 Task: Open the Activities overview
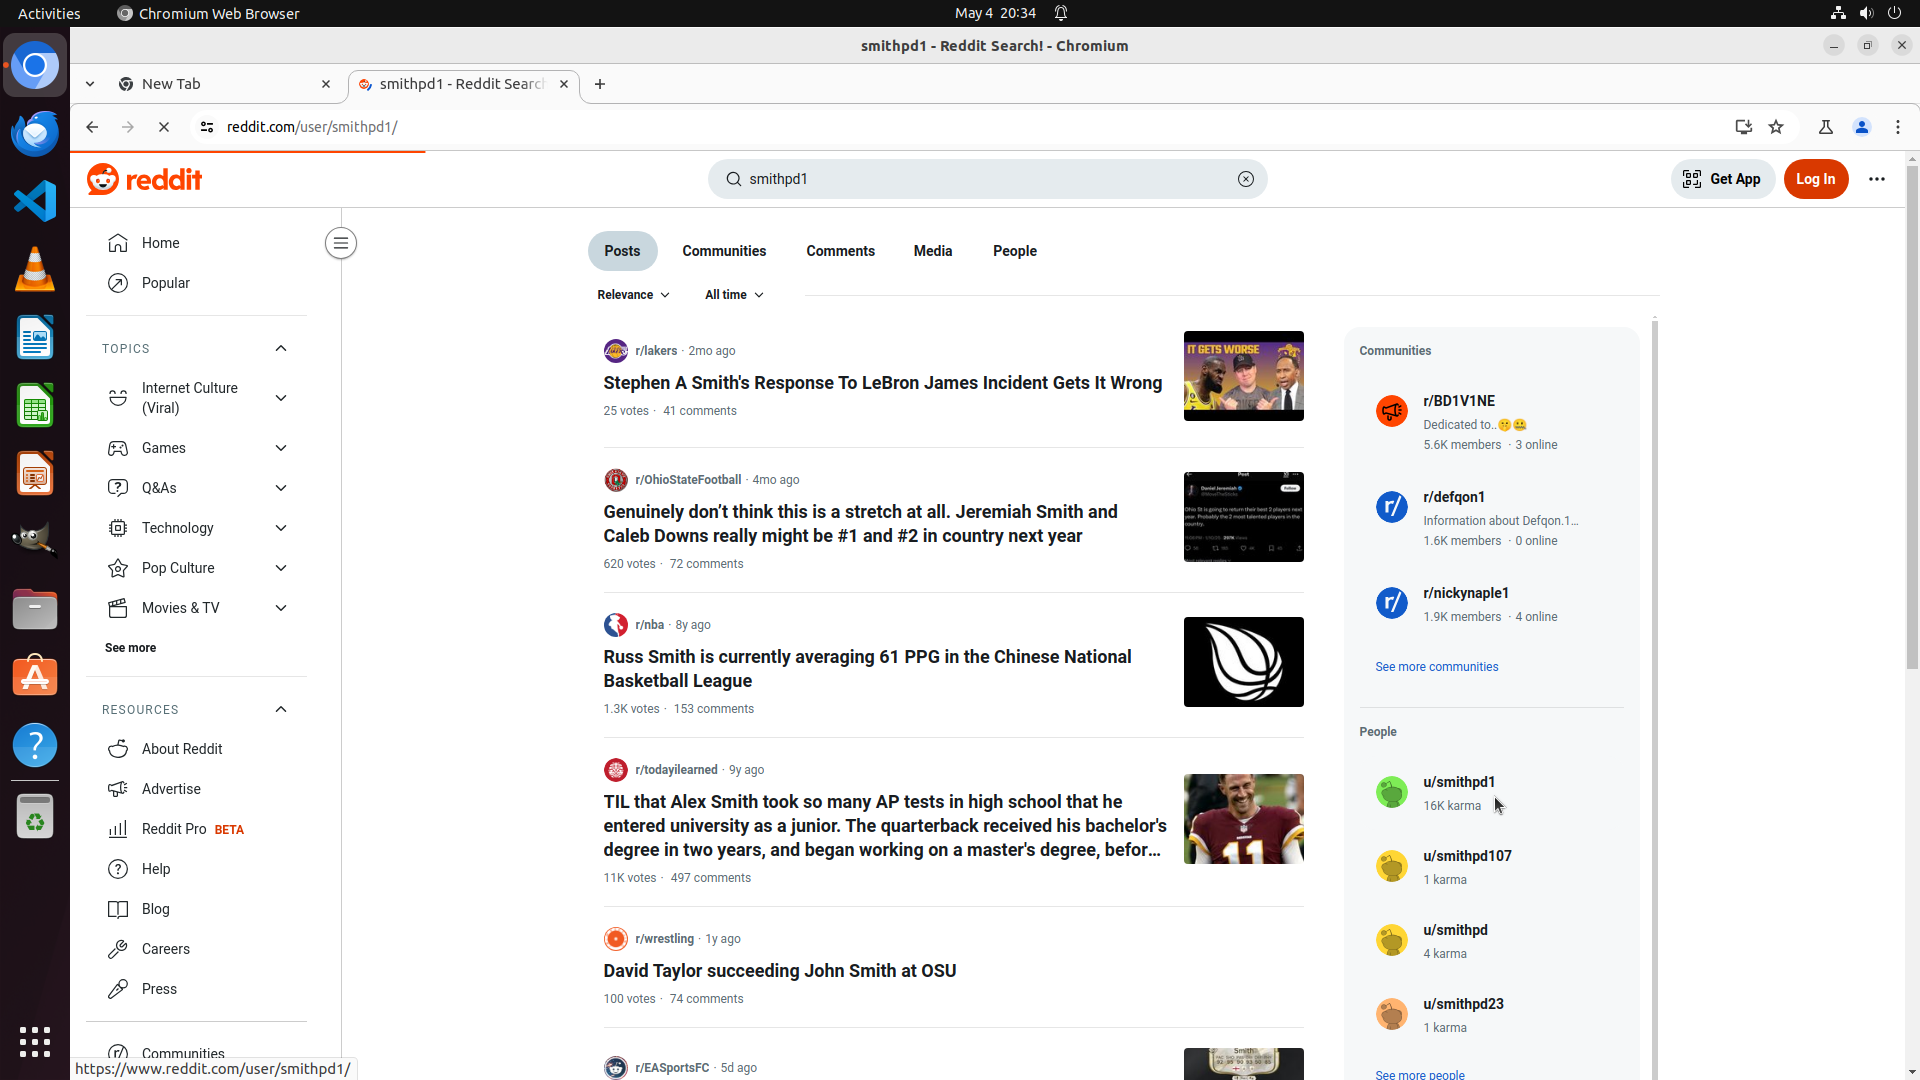[49, 13]
